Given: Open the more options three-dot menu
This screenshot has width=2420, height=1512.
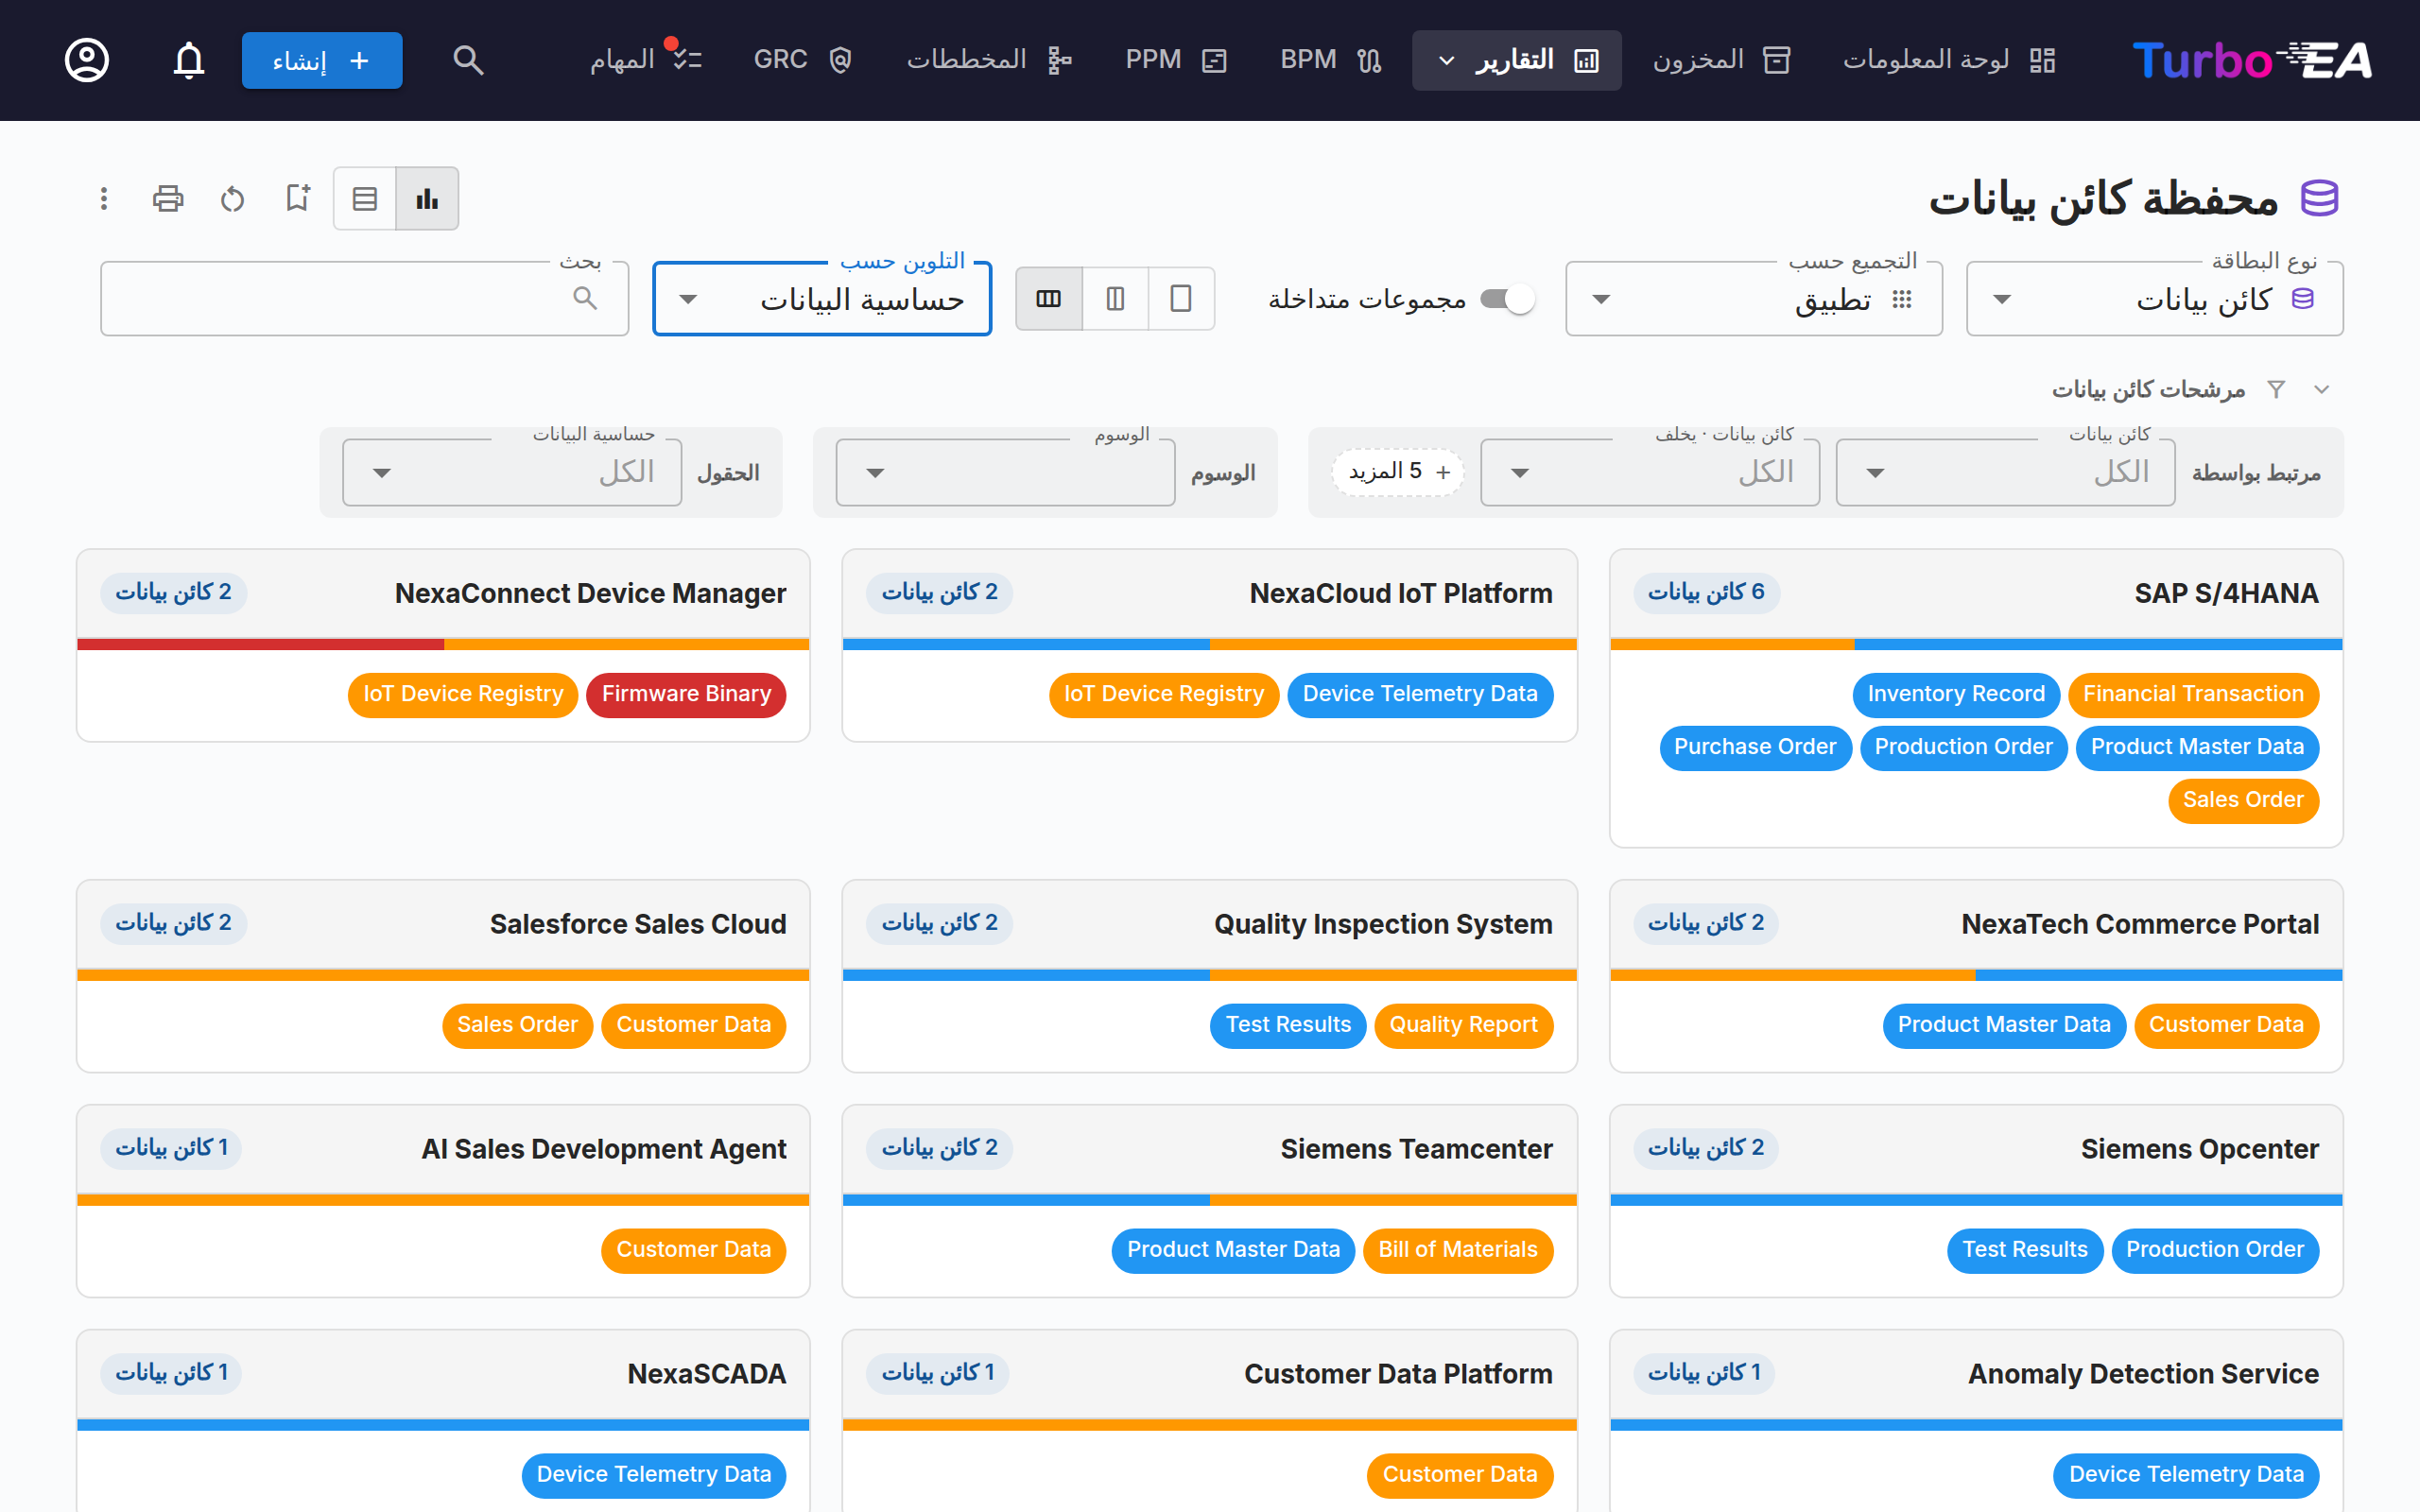Looking at the screenshot, I should (x=104, y=198).
